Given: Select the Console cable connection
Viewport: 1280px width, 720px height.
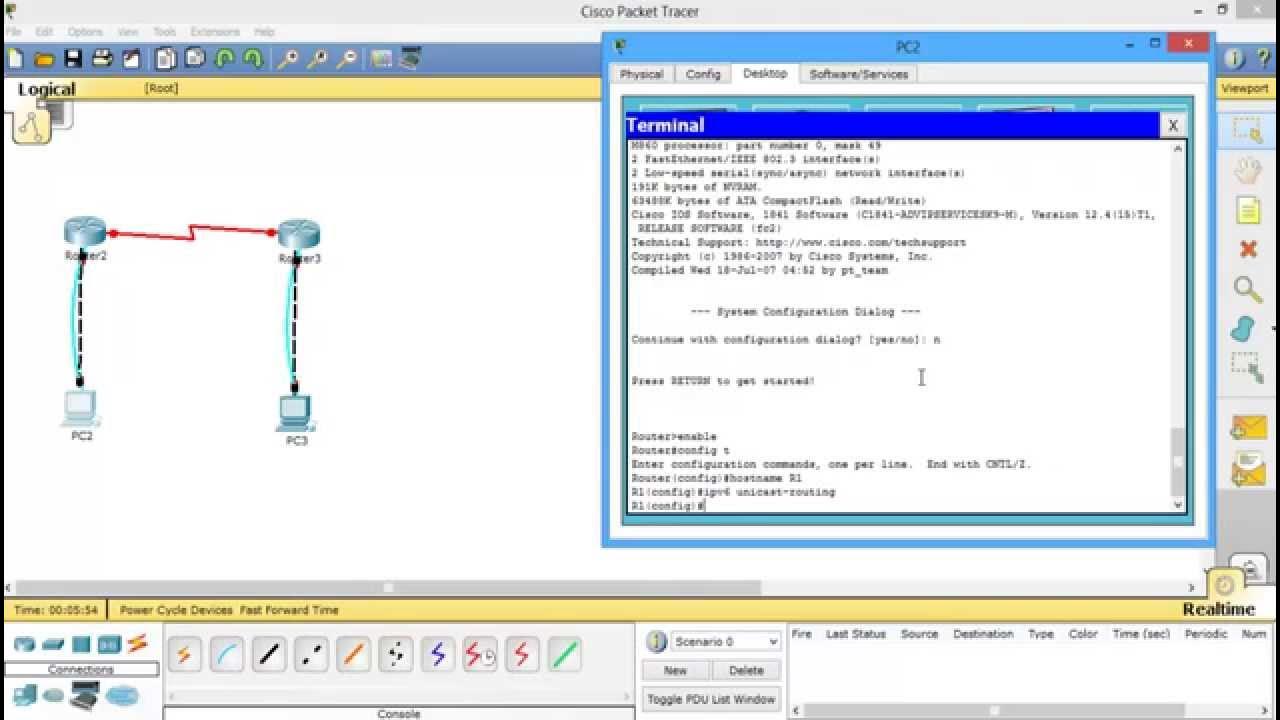Looking at the screenshot, I should coord(226,655).
